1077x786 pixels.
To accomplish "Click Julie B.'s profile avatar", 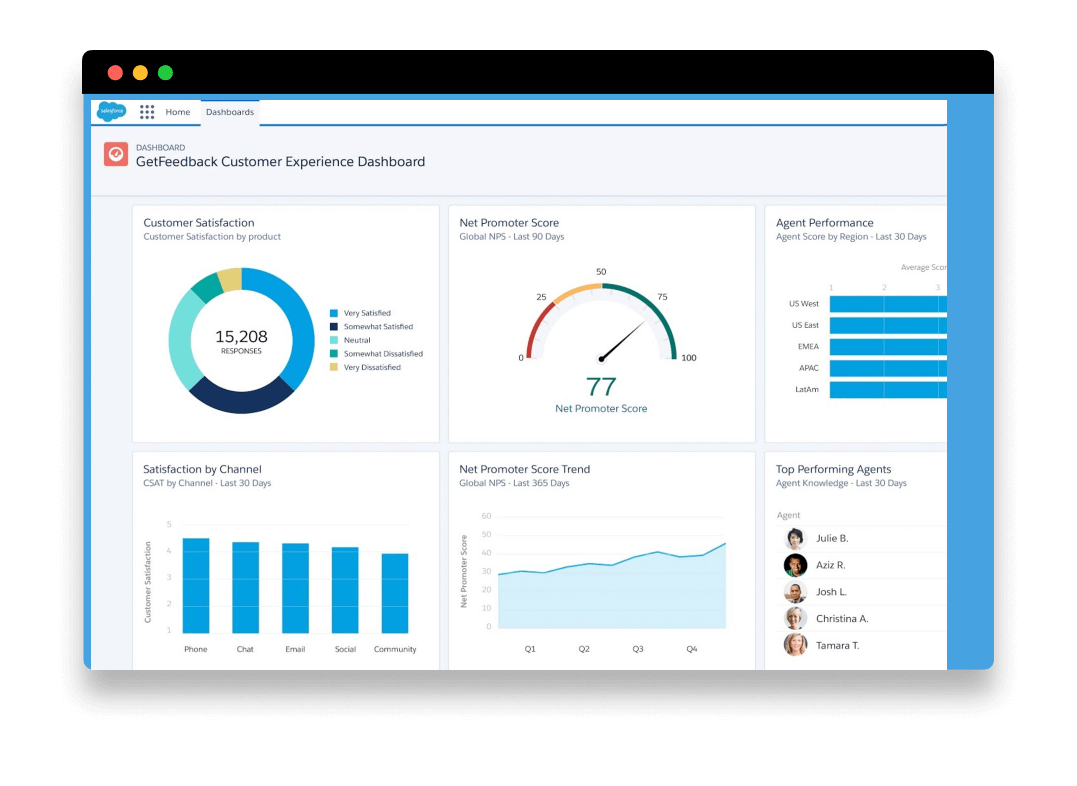I will [794, 538].
